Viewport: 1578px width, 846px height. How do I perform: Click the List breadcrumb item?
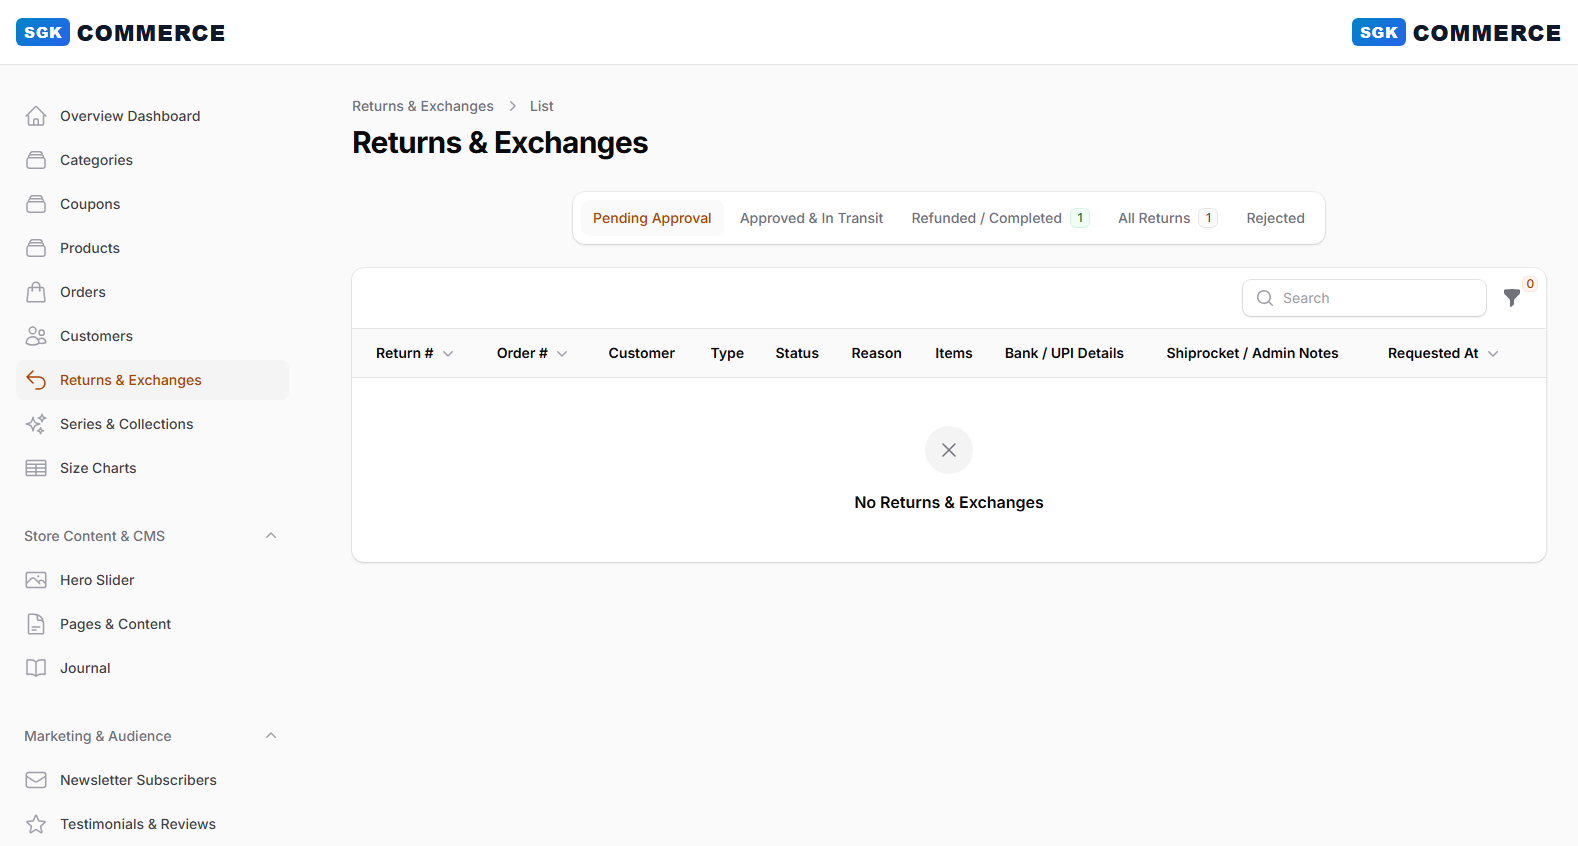coord(541,106)
